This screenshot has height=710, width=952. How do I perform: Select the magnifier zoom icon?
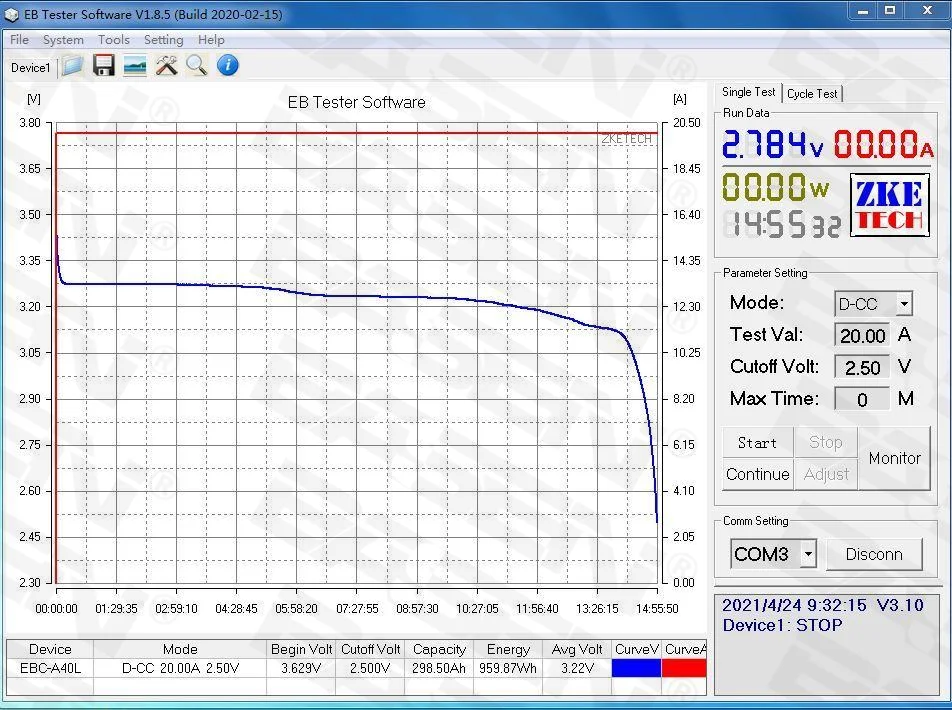pyautogui.click(x=197, y=65)
